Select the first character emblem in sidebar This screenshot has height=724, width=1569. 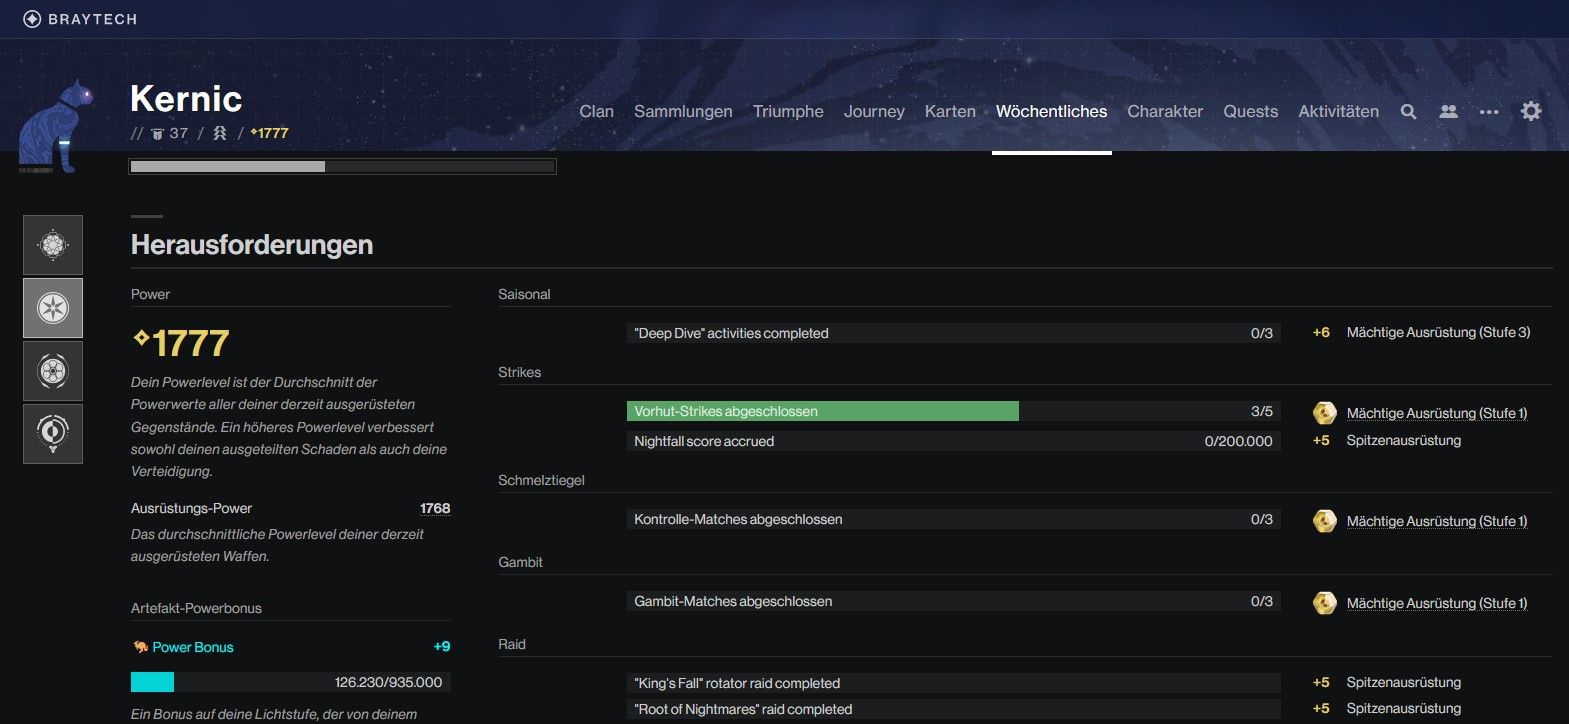coord(53,245)
